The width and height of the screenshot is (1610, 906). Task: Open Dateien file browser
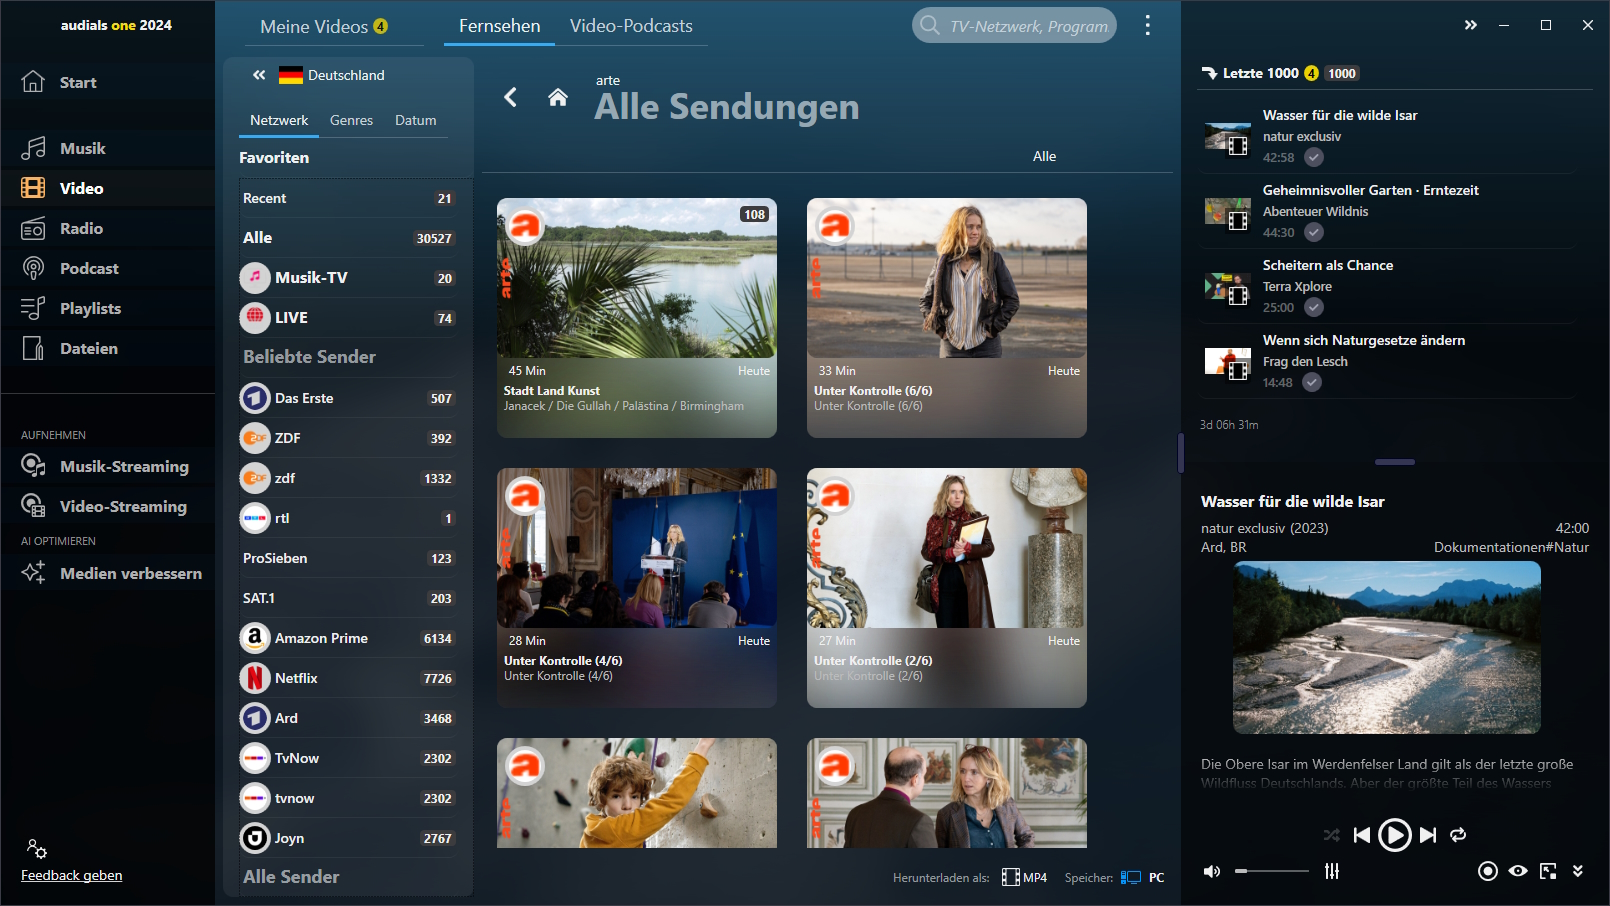point(70,348)
